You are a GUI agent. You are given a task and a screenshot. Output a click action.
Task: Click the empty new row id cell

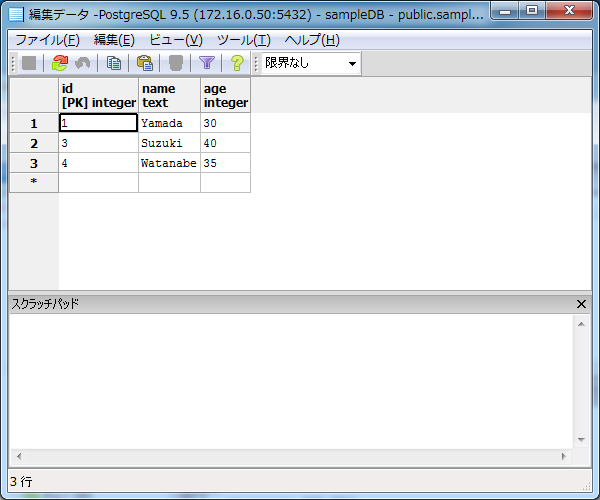tap(98, 182)
